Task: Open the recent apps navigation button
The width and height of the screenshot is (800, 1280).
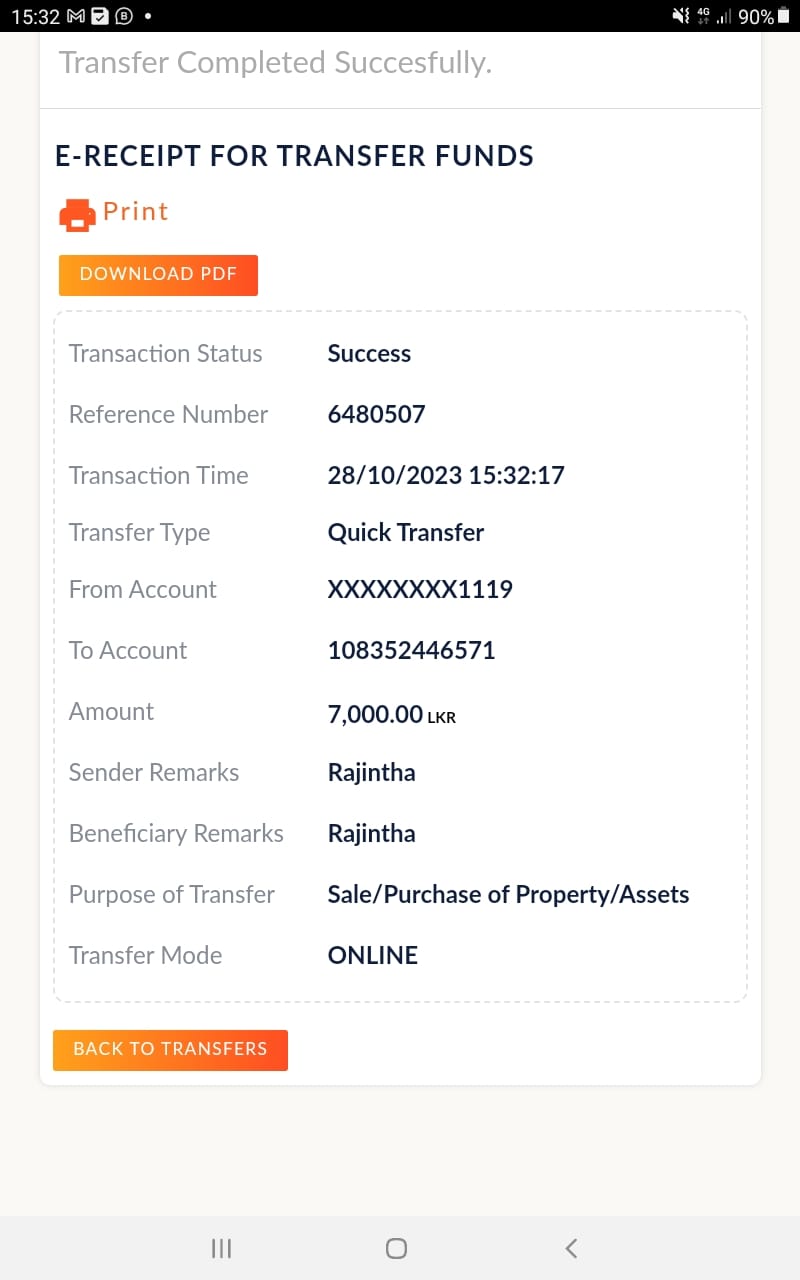Action: click(x=222, y=1247)
